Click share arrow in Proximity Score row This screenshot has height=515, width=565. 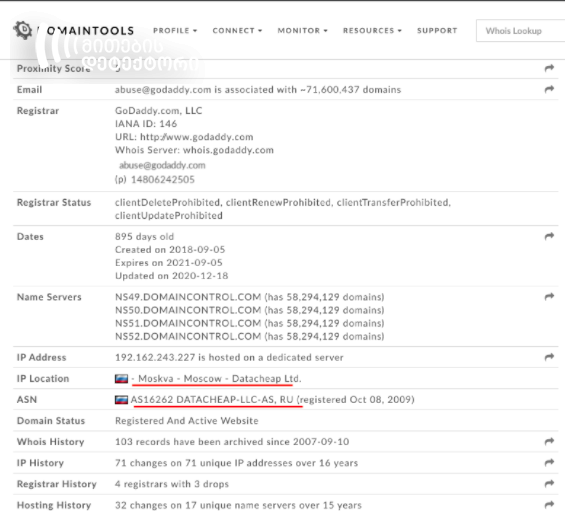click(549, 68)
